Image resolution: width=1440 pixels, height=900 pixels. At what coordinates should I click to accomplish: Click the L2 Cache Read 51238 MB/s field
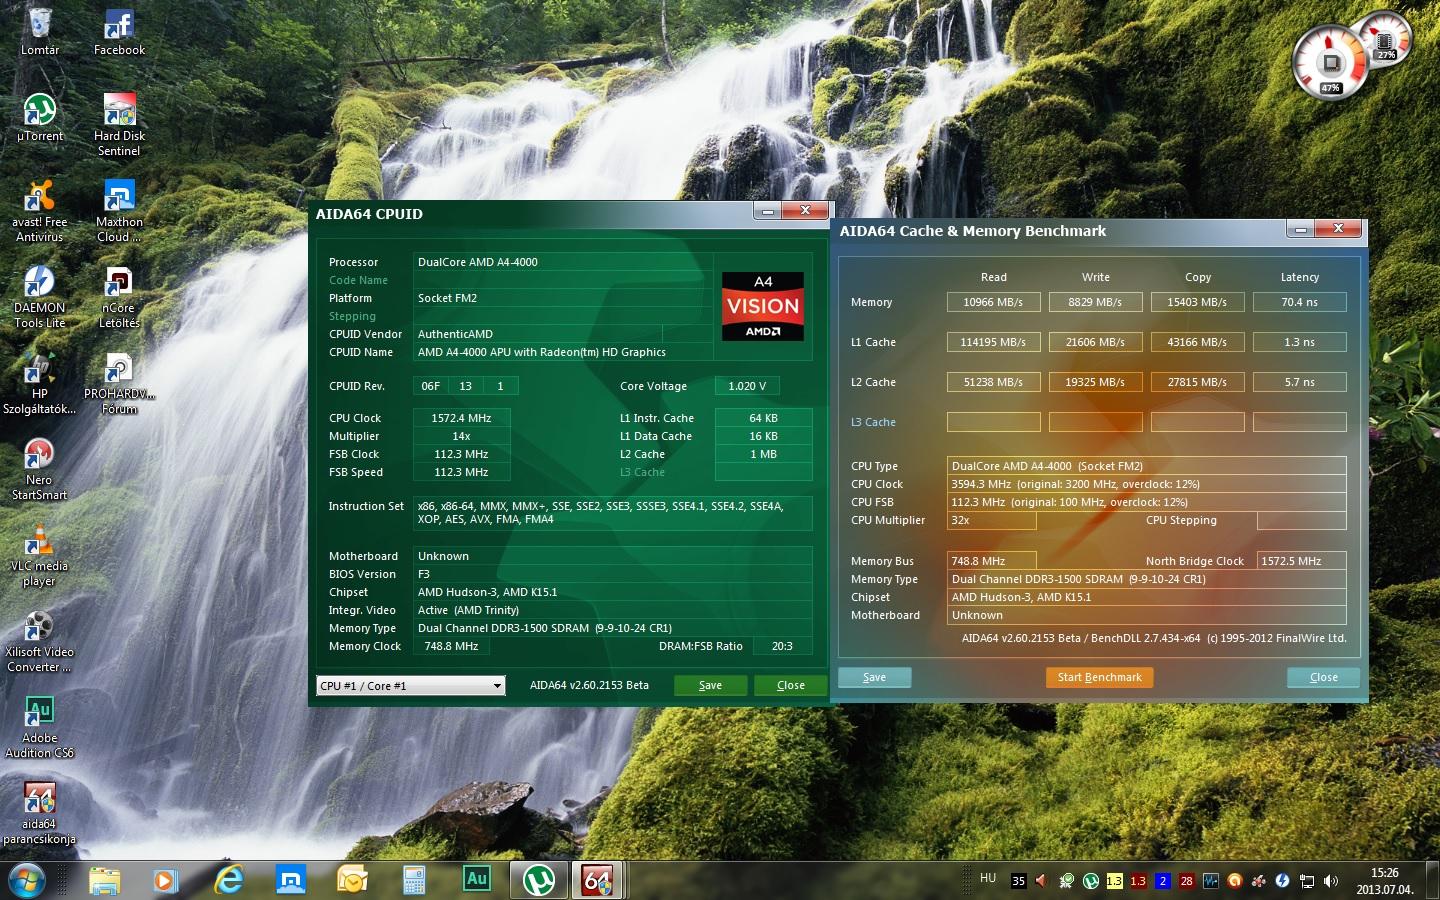pyautogui.click(x=993, y=382)
